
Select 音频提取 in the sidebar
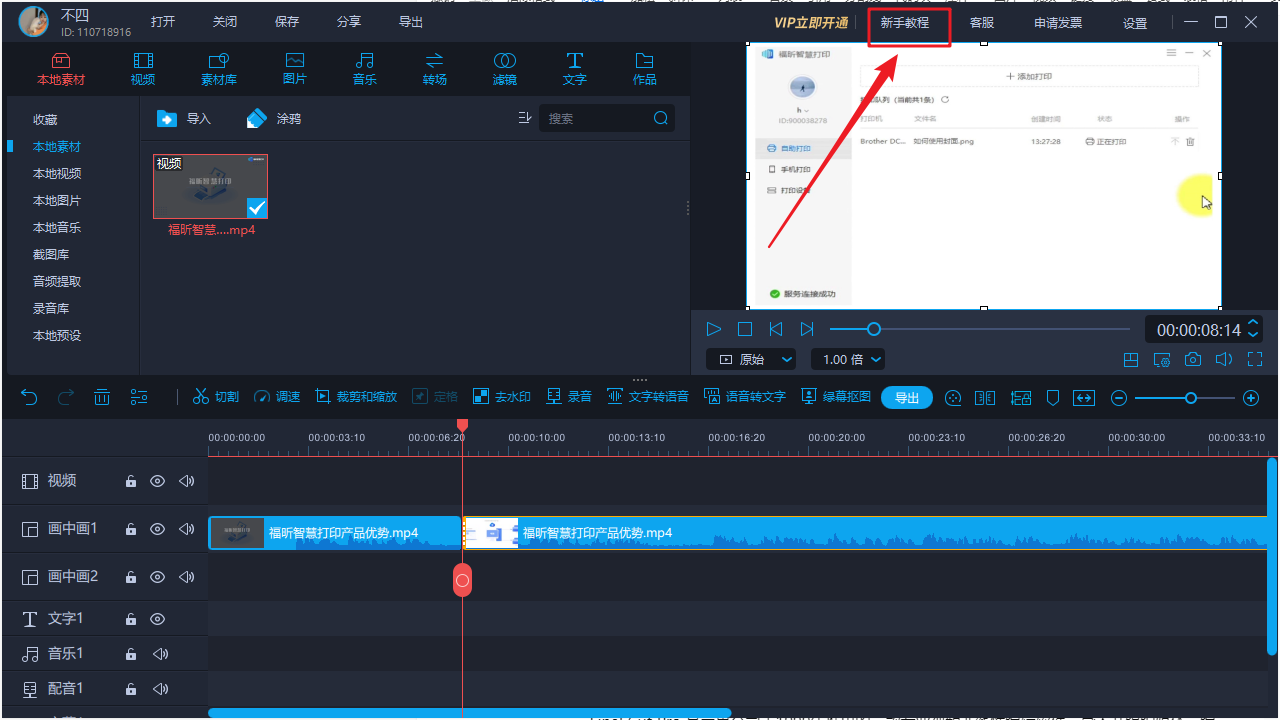click(57, 282)
